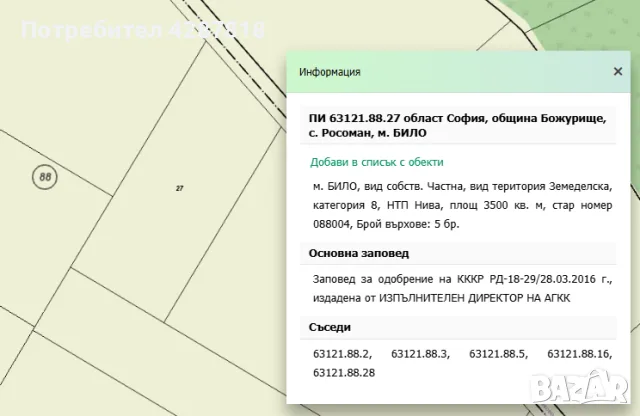Click heading 'ПИ 63121.88.27 област София'
The image size is (640, 416).
tap(458, 125)
